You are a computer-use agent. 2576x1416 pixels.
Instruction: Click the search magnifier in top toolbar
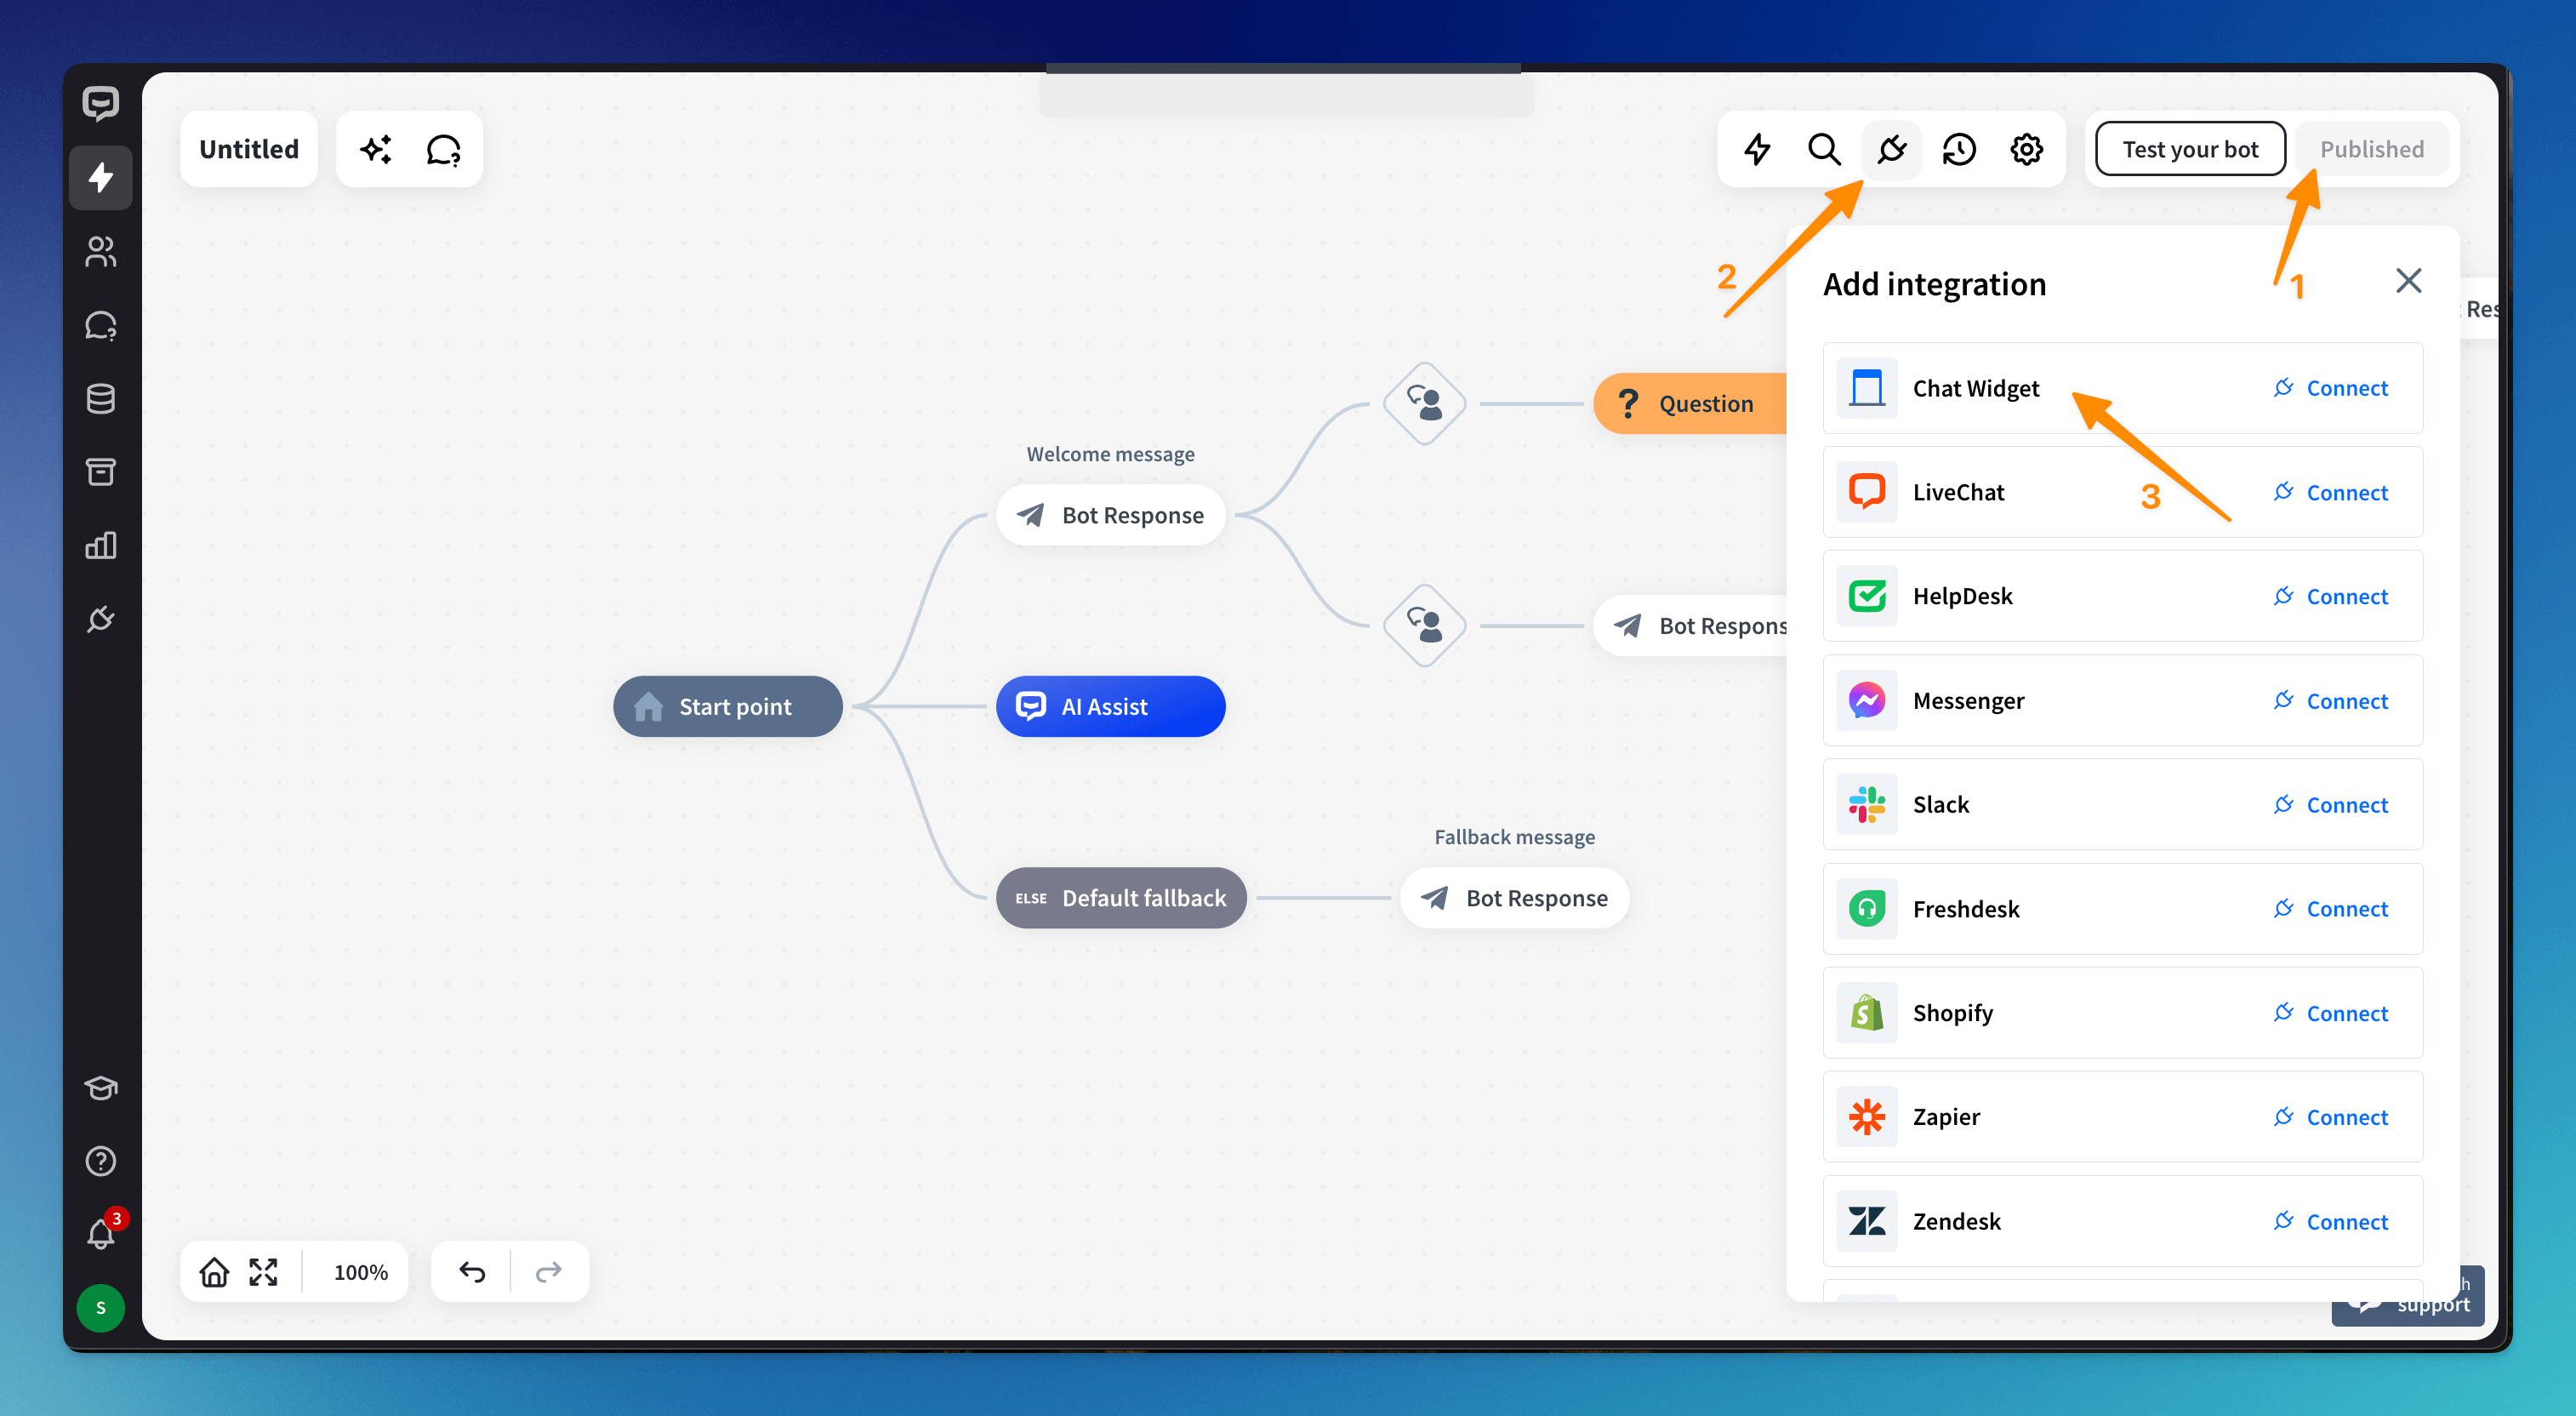(1824, 149)
